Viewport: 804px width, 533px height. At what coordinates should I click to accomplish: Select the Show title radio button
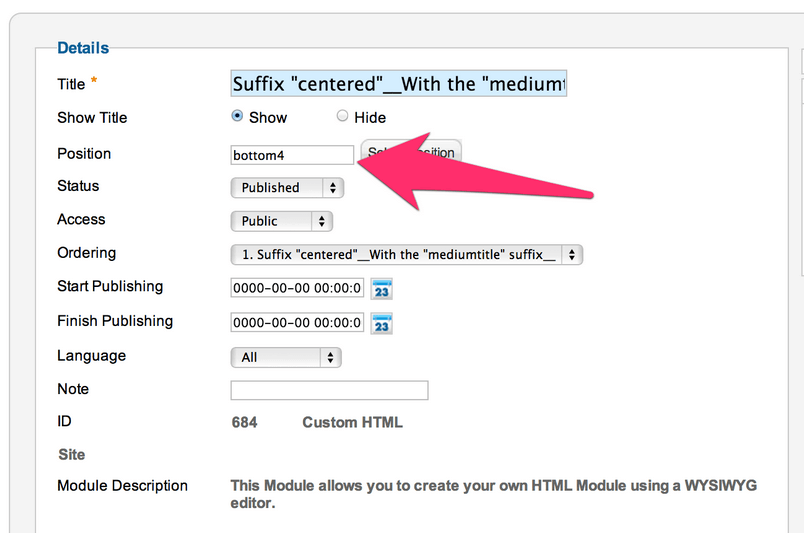[237, 116]
